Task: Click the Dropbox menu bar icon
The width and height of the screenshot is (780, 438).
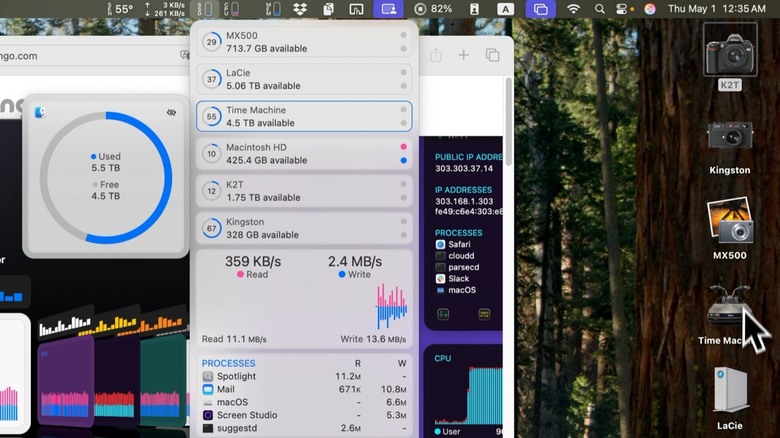Action: click(300, 9)
